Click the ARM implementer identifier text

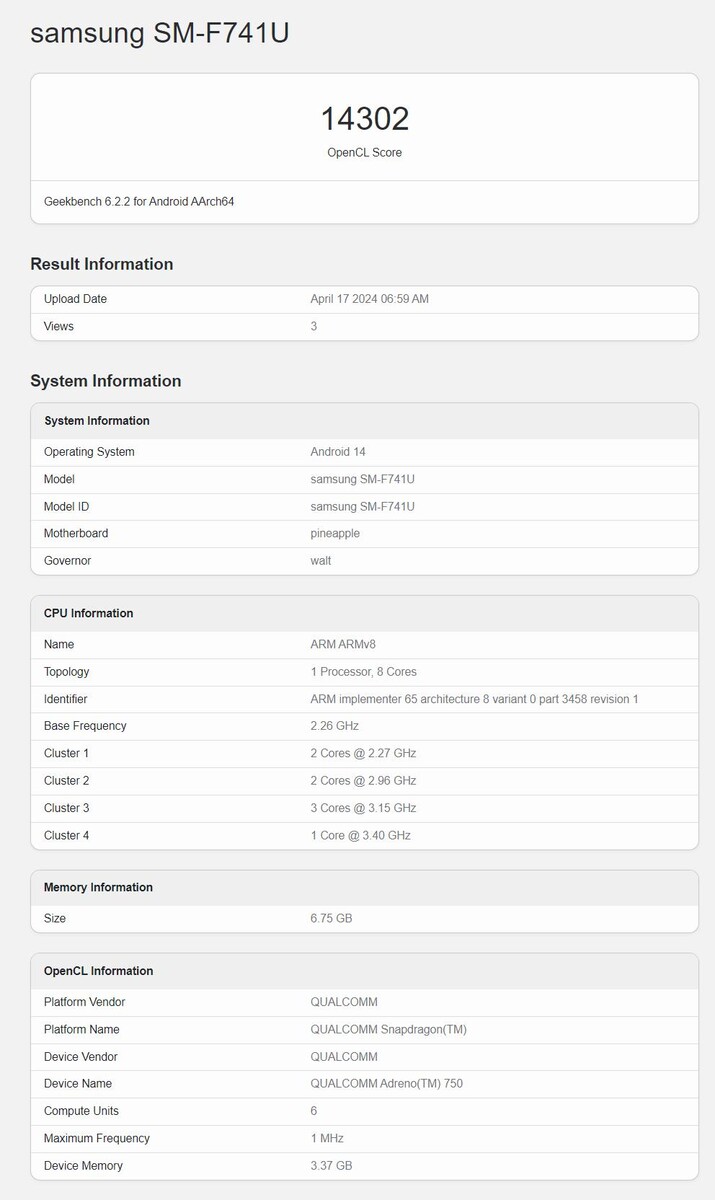click(x=474, y=699)
